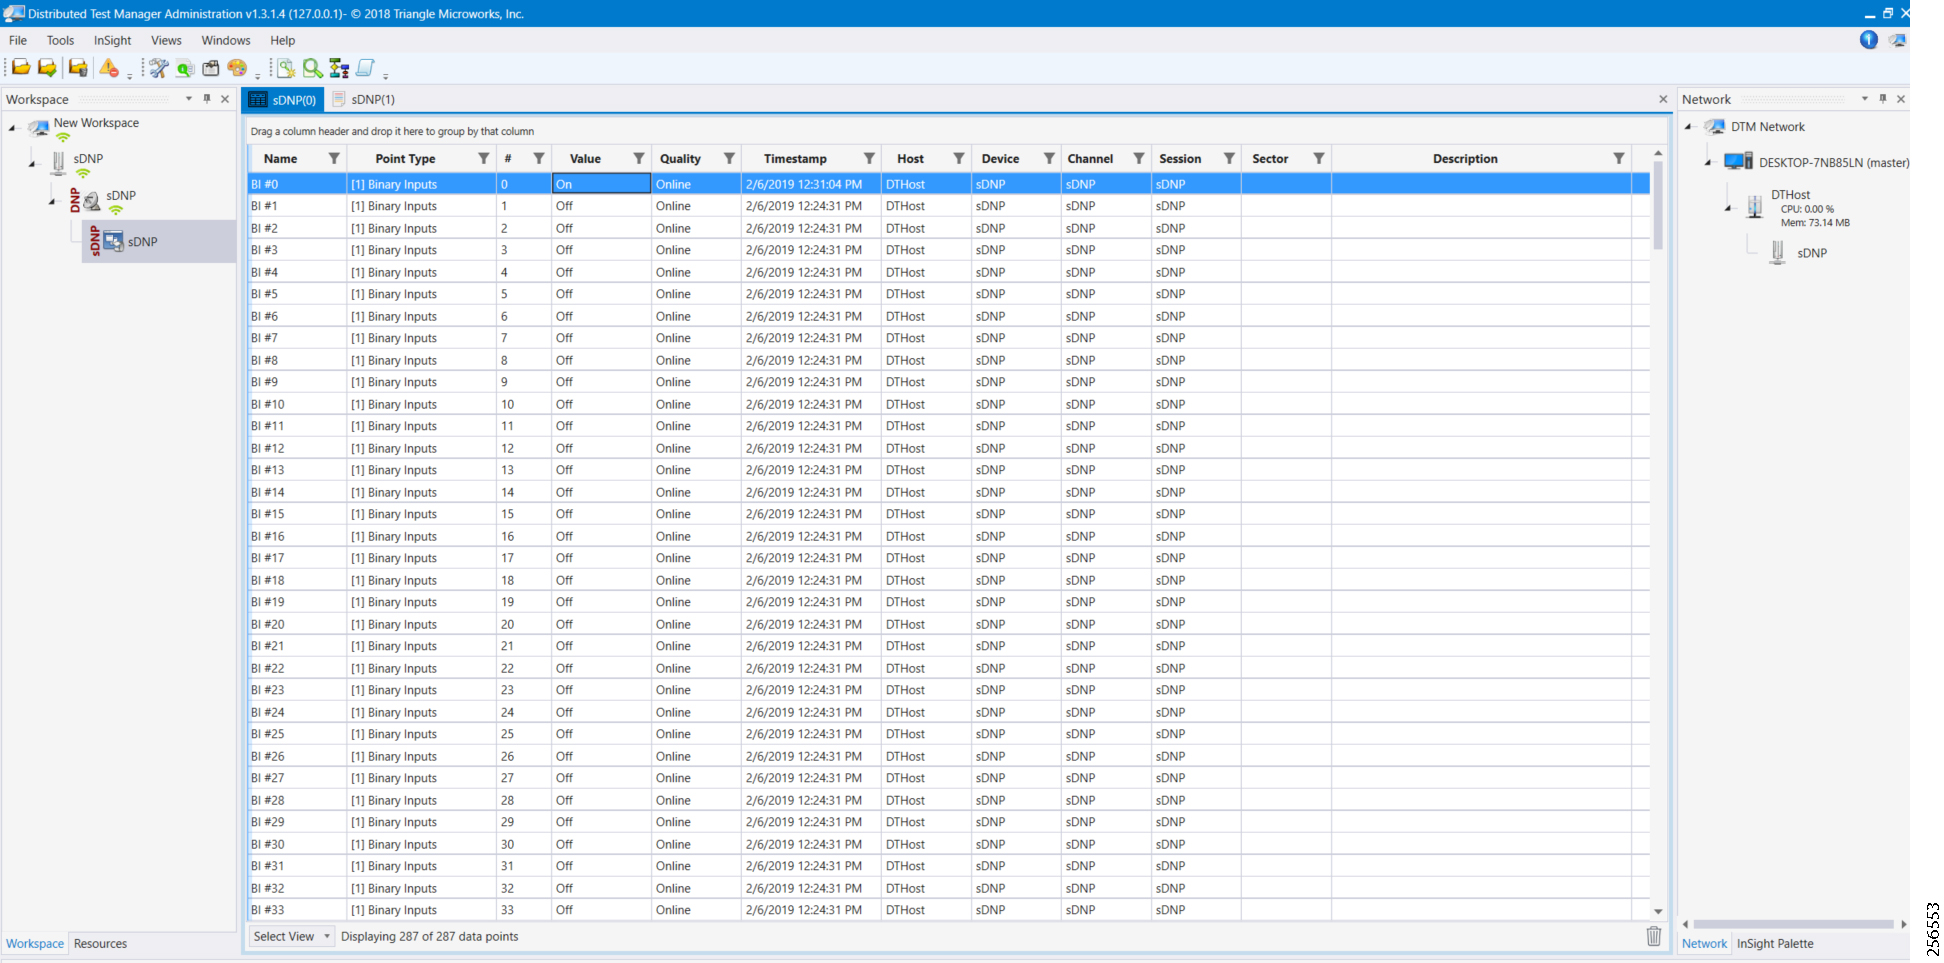The width and height of the screenshot is (1944, 963).
Task: Sort by the Description column header
Action: pos(1465,158)
